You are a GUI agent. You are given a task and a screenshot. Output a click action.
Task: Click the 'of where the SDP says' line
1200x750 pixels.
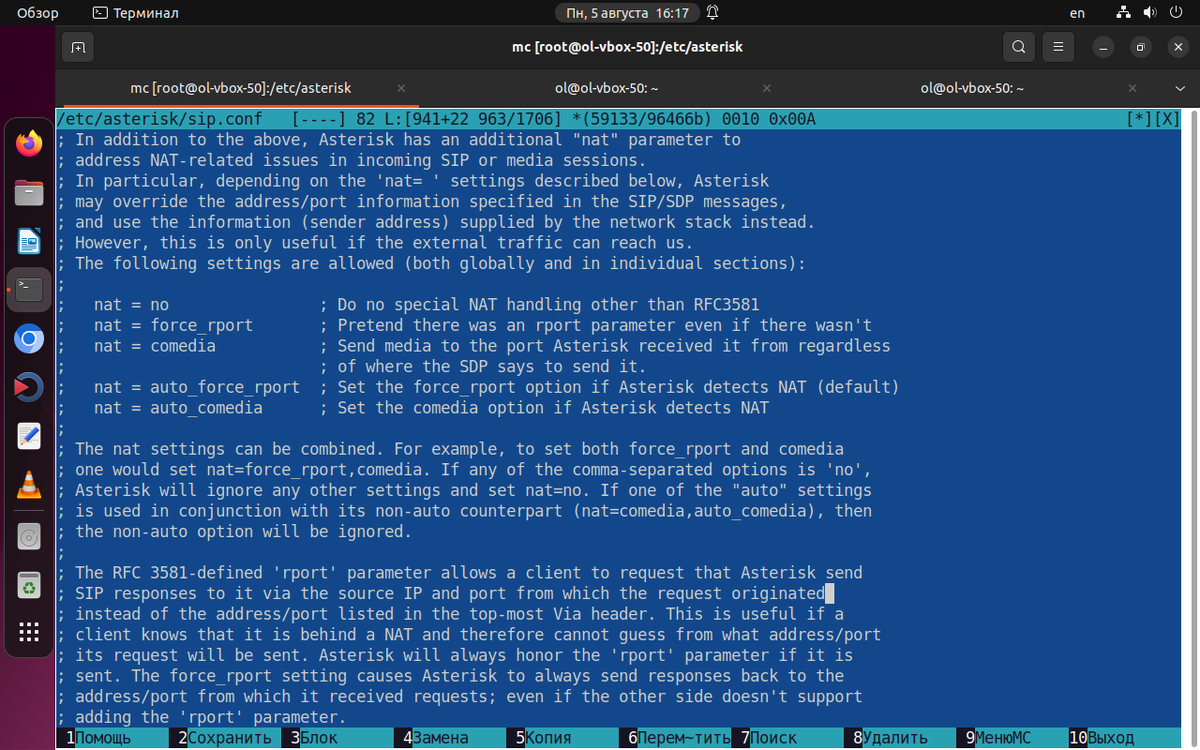pos(483,366)
